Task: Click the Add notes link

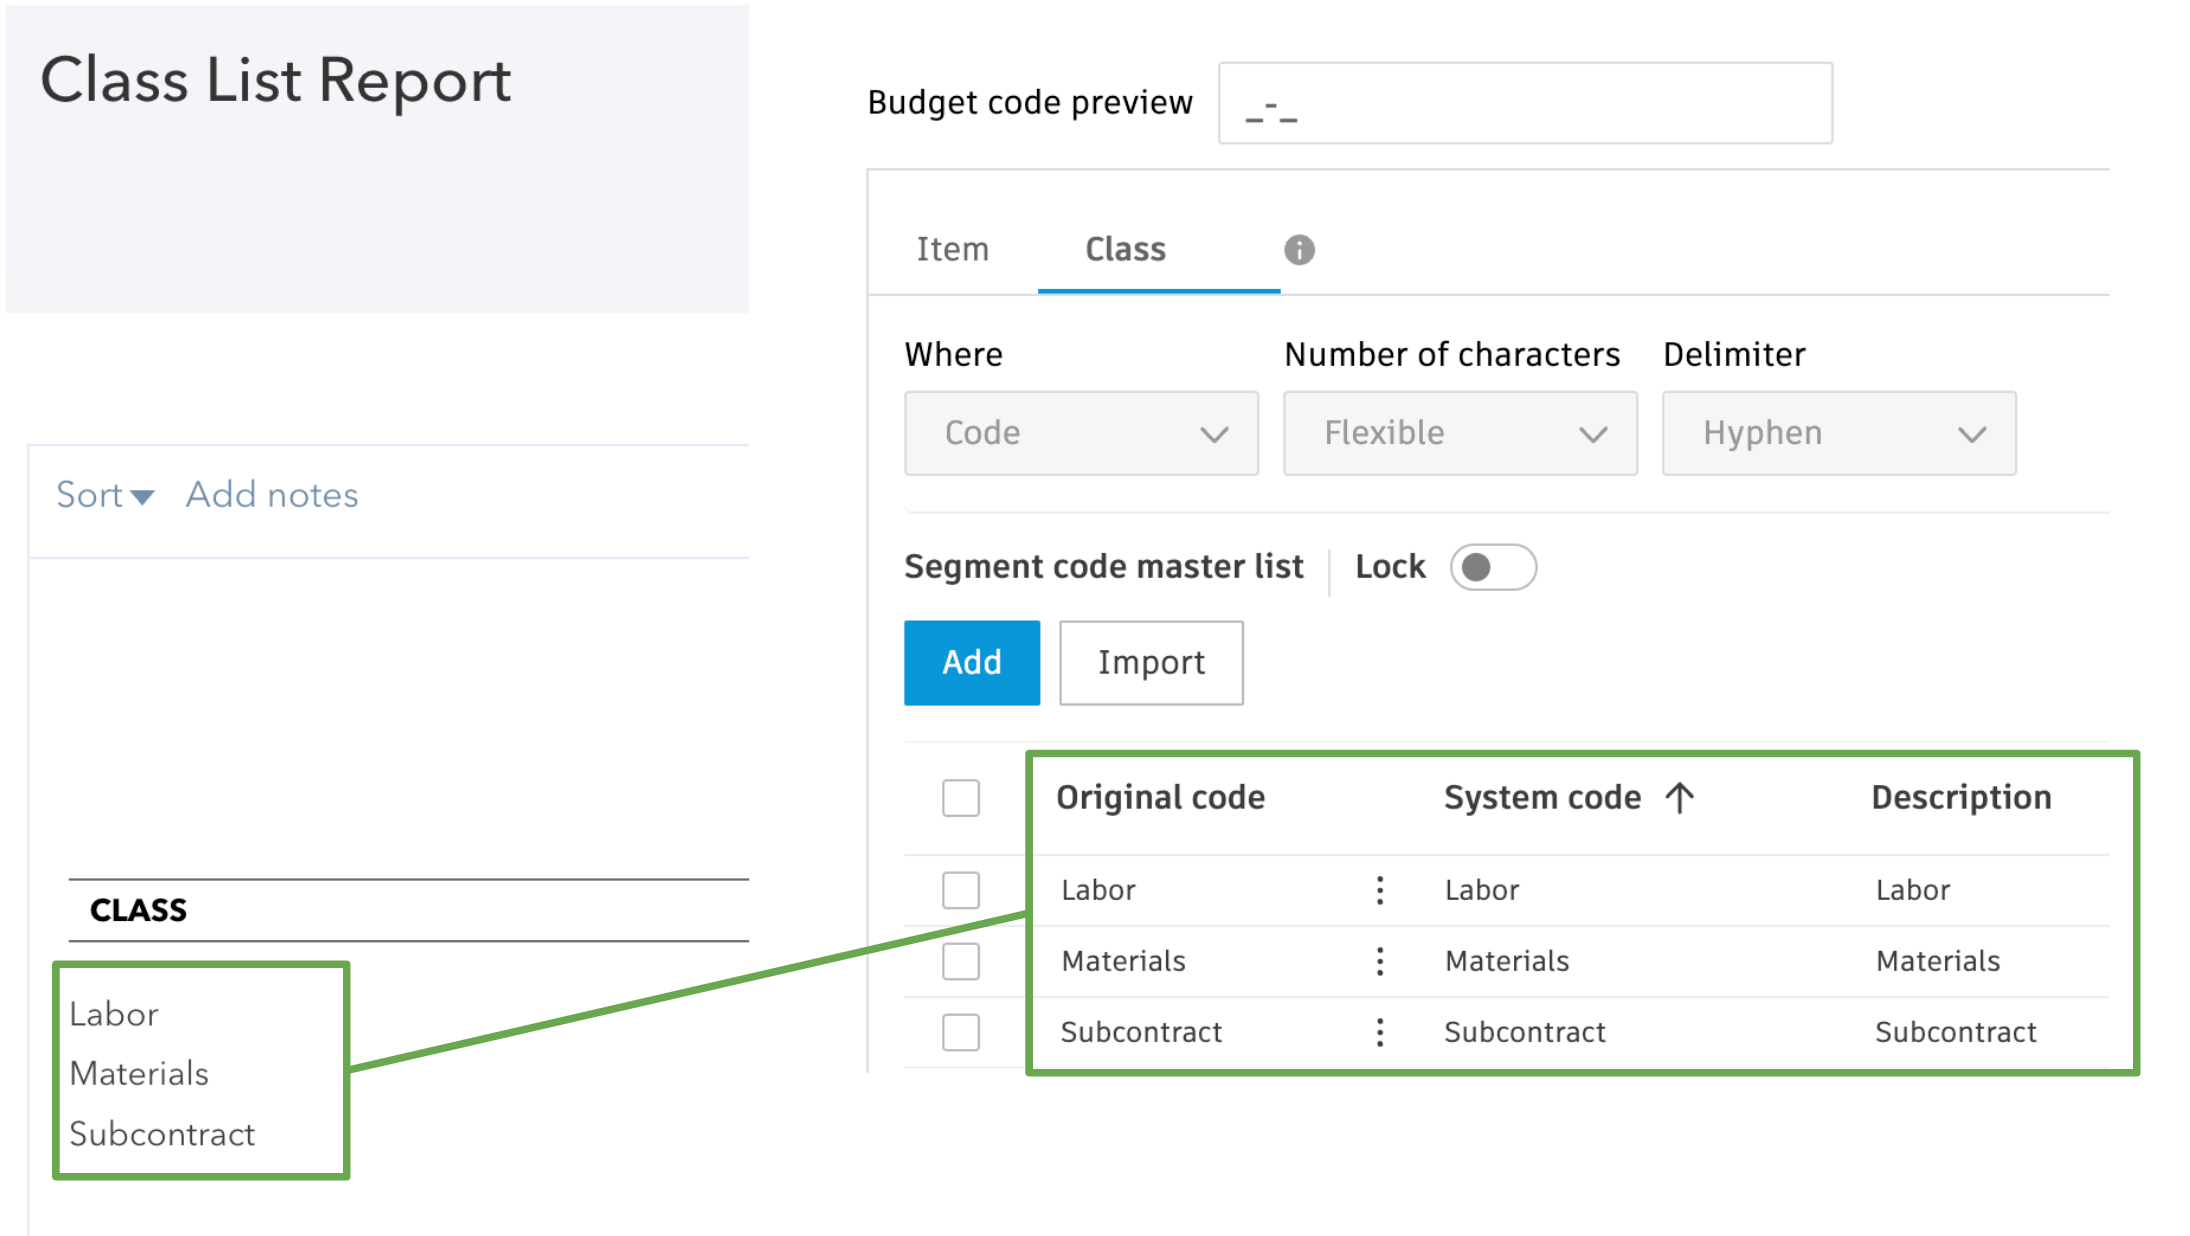Action: coord(272,495)
